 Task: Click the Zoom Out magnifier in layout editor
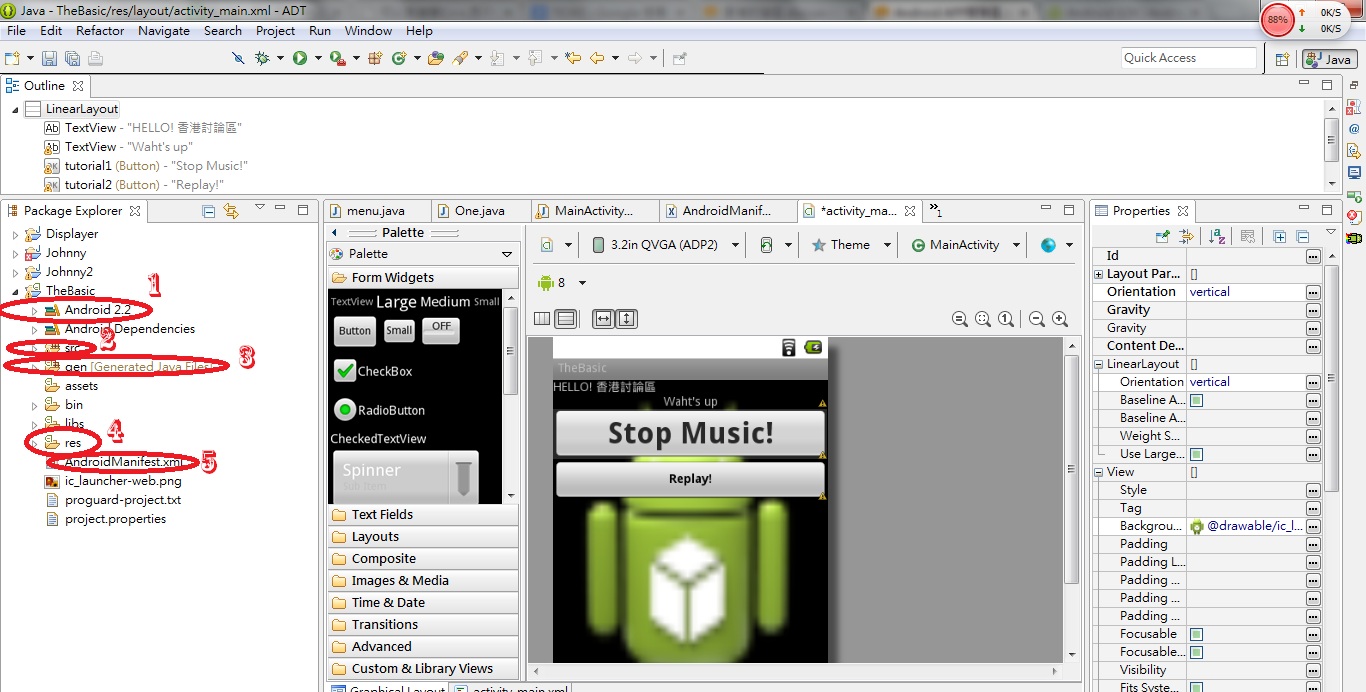(1037, 319)
